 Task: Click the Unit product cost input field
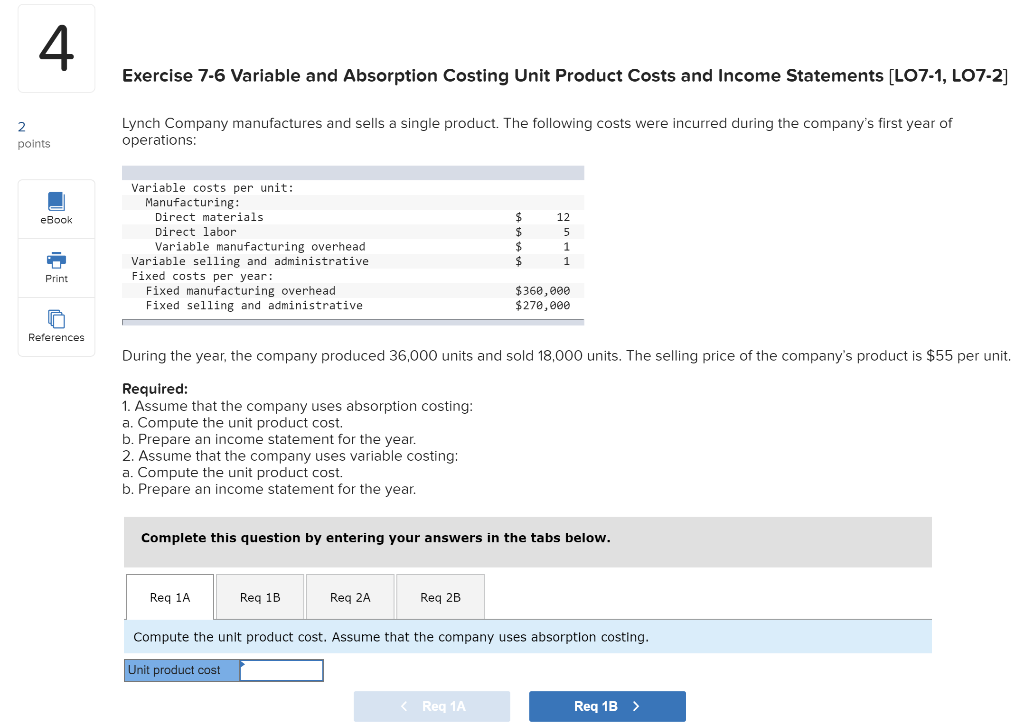tap(283, 670)
